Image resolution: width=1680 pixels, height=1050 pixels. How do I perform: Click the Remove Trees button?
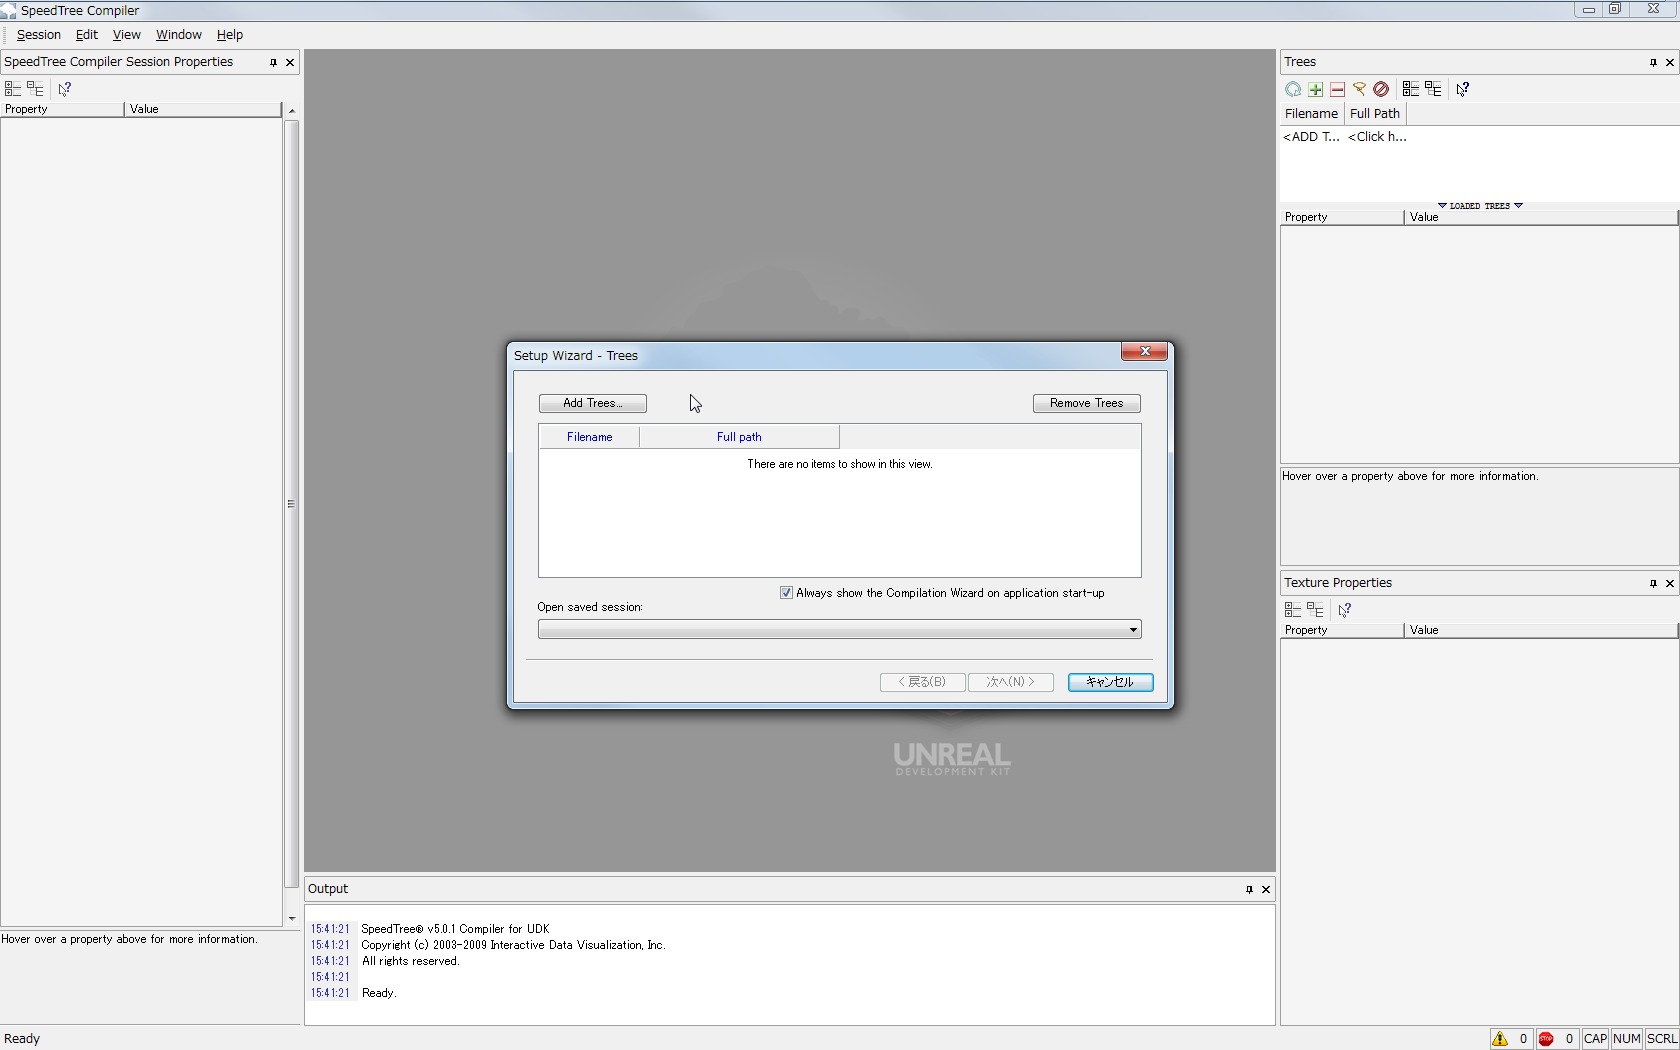click(1086, 403)
